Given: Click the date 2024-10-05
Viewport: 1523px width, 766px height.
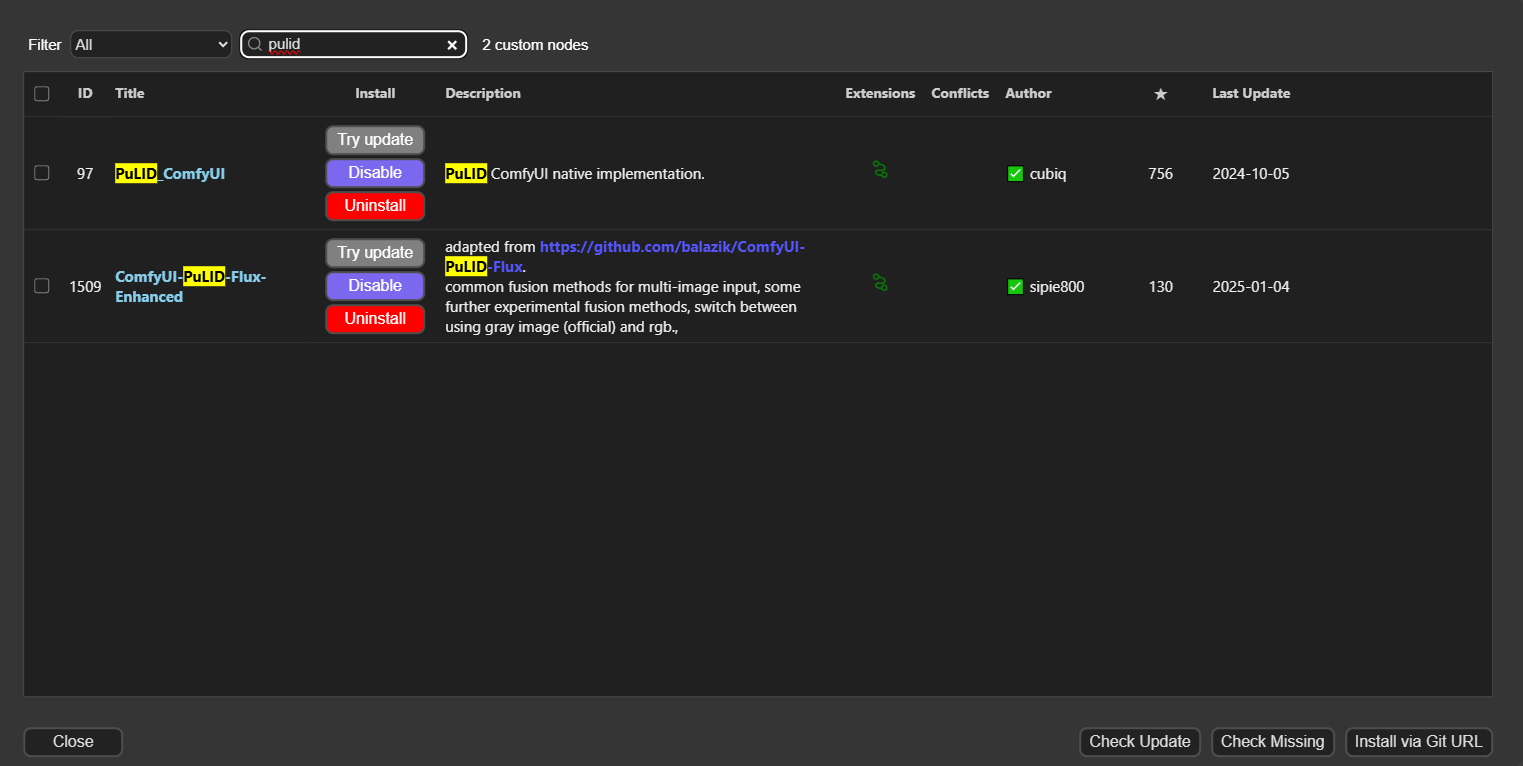Looking at the screenshot, I should click(1251, 174).
